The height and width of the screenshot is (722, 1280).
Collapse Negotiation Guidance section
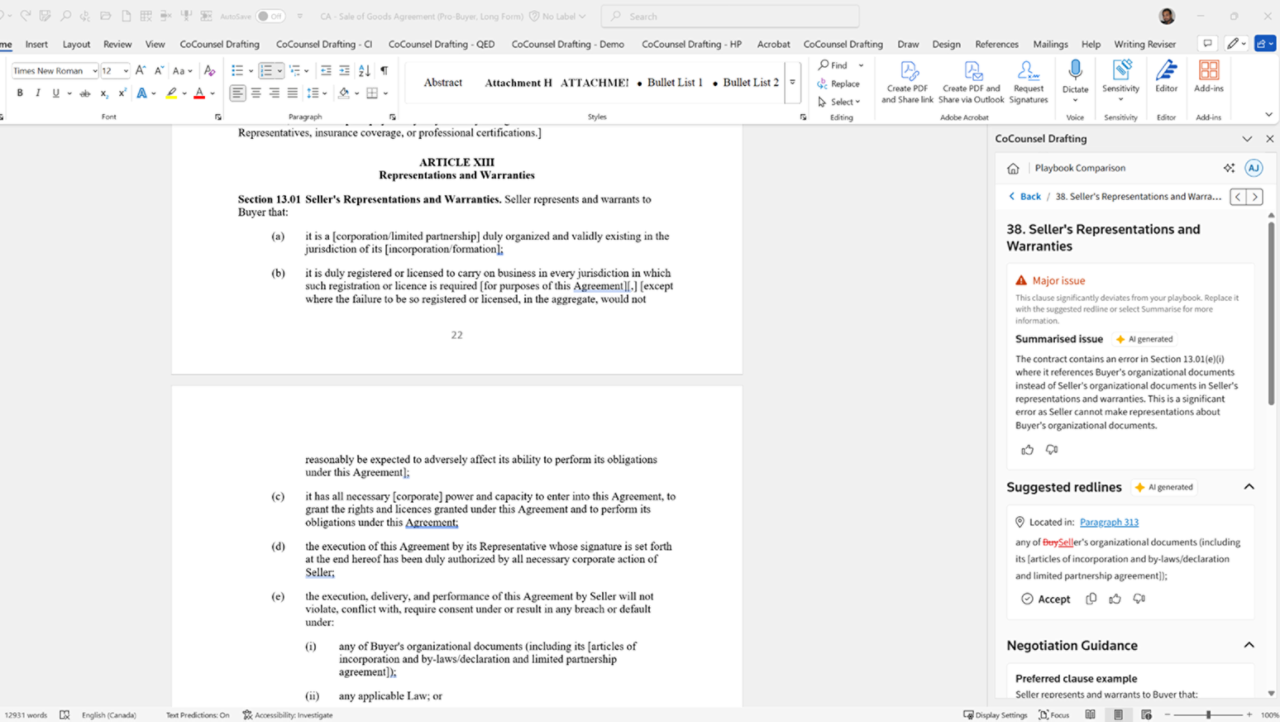pyautogui.click(x=1249, y=645)
